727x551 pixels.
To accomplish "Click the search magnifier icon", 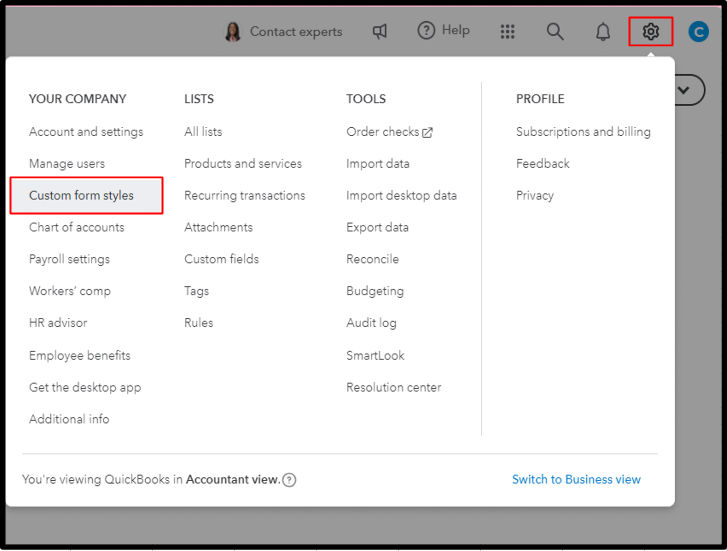I will [555, 32].
